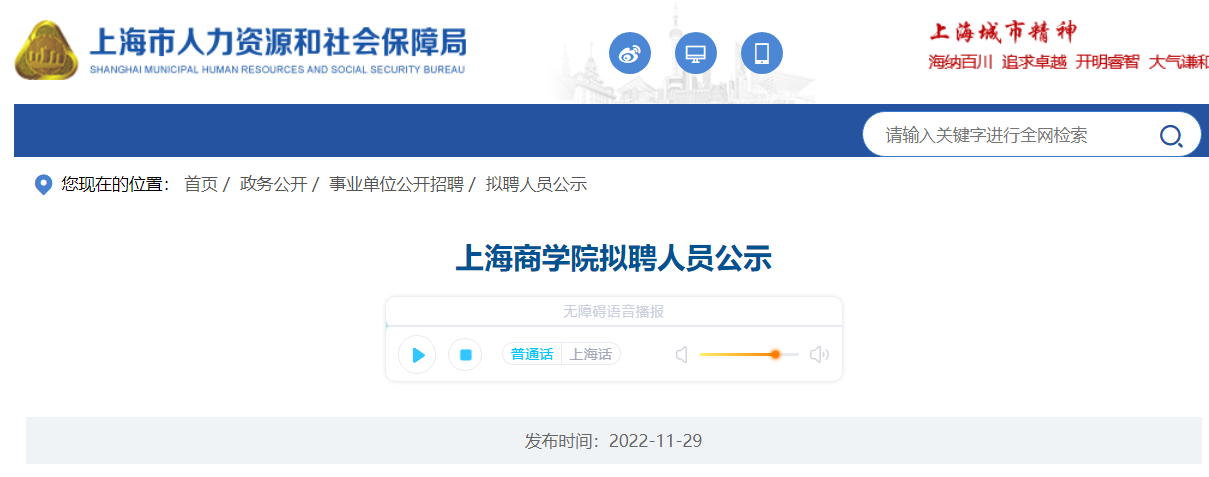The width and height of the screenshot is (1209, 477).
Task: Stop the voice broadcast
Action: pyautogui.click(x=465, y=354)
